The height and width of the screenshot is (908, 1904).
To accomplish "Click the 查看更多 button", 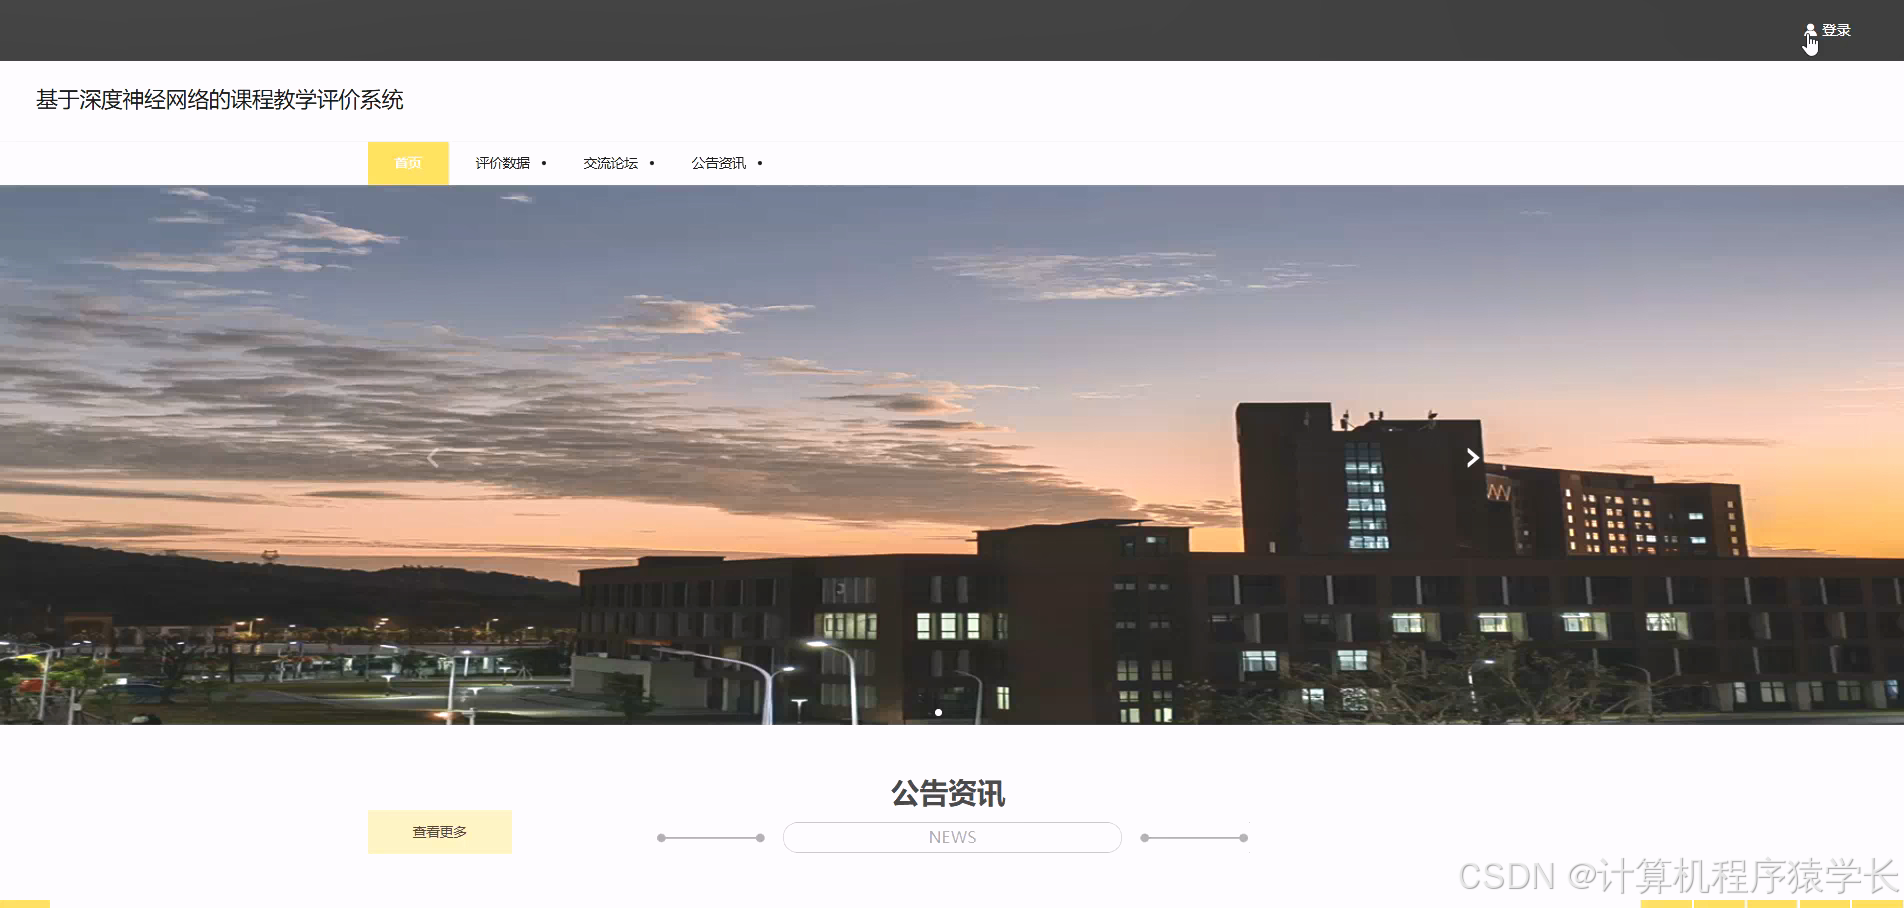I will click(x=439, y=831).
